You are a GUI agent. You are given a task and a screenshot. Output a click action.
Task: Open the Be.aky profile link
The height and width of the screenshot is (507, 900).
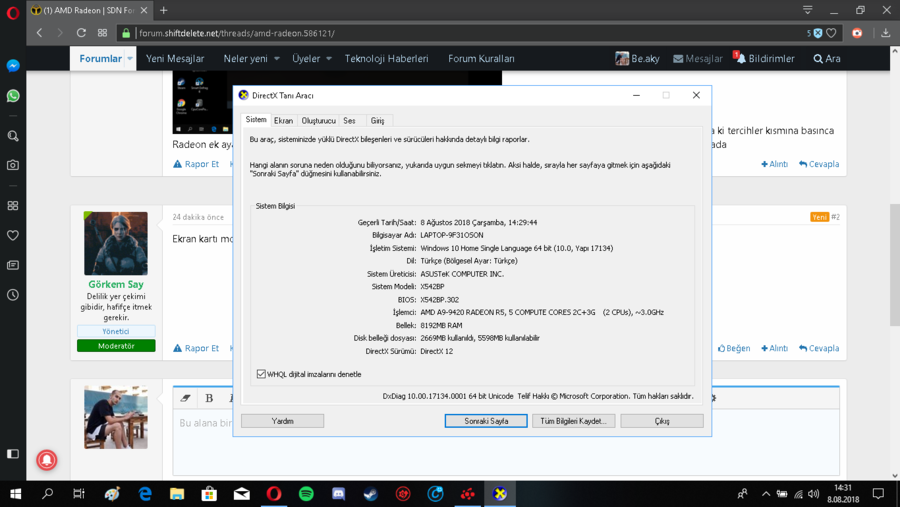click(637, 59)
